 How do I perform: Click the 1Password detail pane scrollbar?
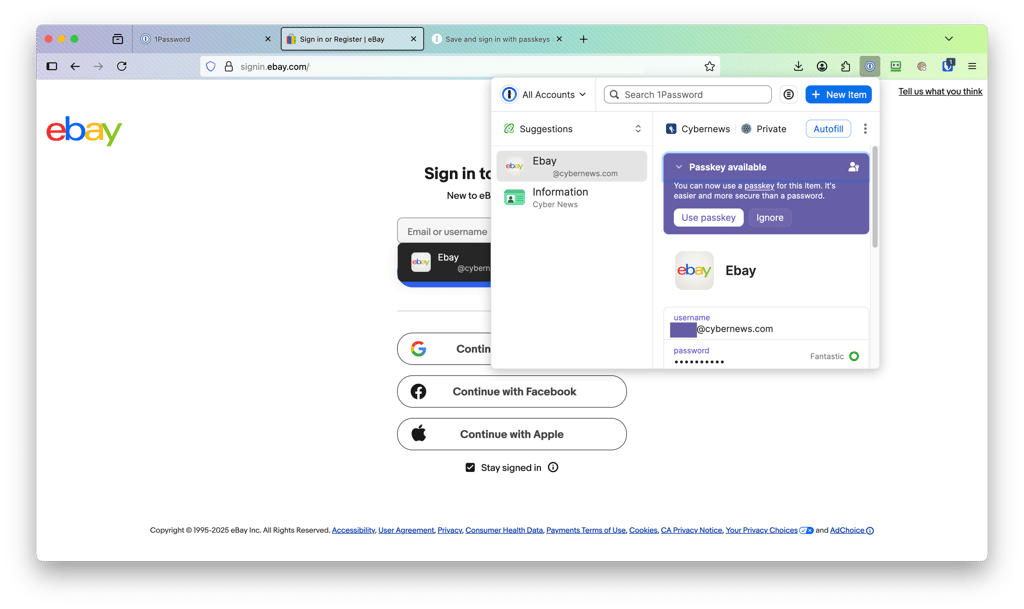click(875, 198)
